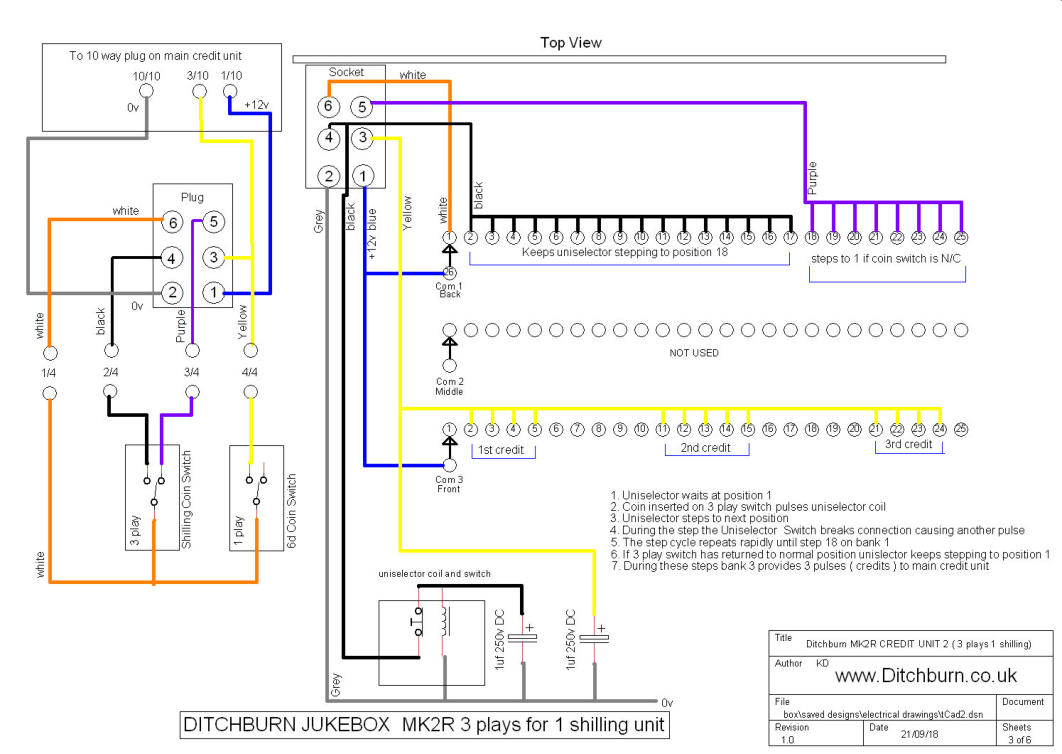This screenshot has width=1062, height=754.
Task: Click the "1 play" label
Action: click(x=238, y=530)
